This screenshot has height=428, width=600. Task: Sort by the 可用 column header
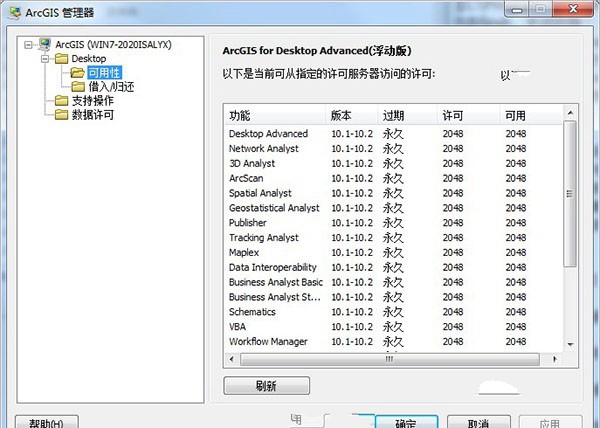click(x=531, y=115)
